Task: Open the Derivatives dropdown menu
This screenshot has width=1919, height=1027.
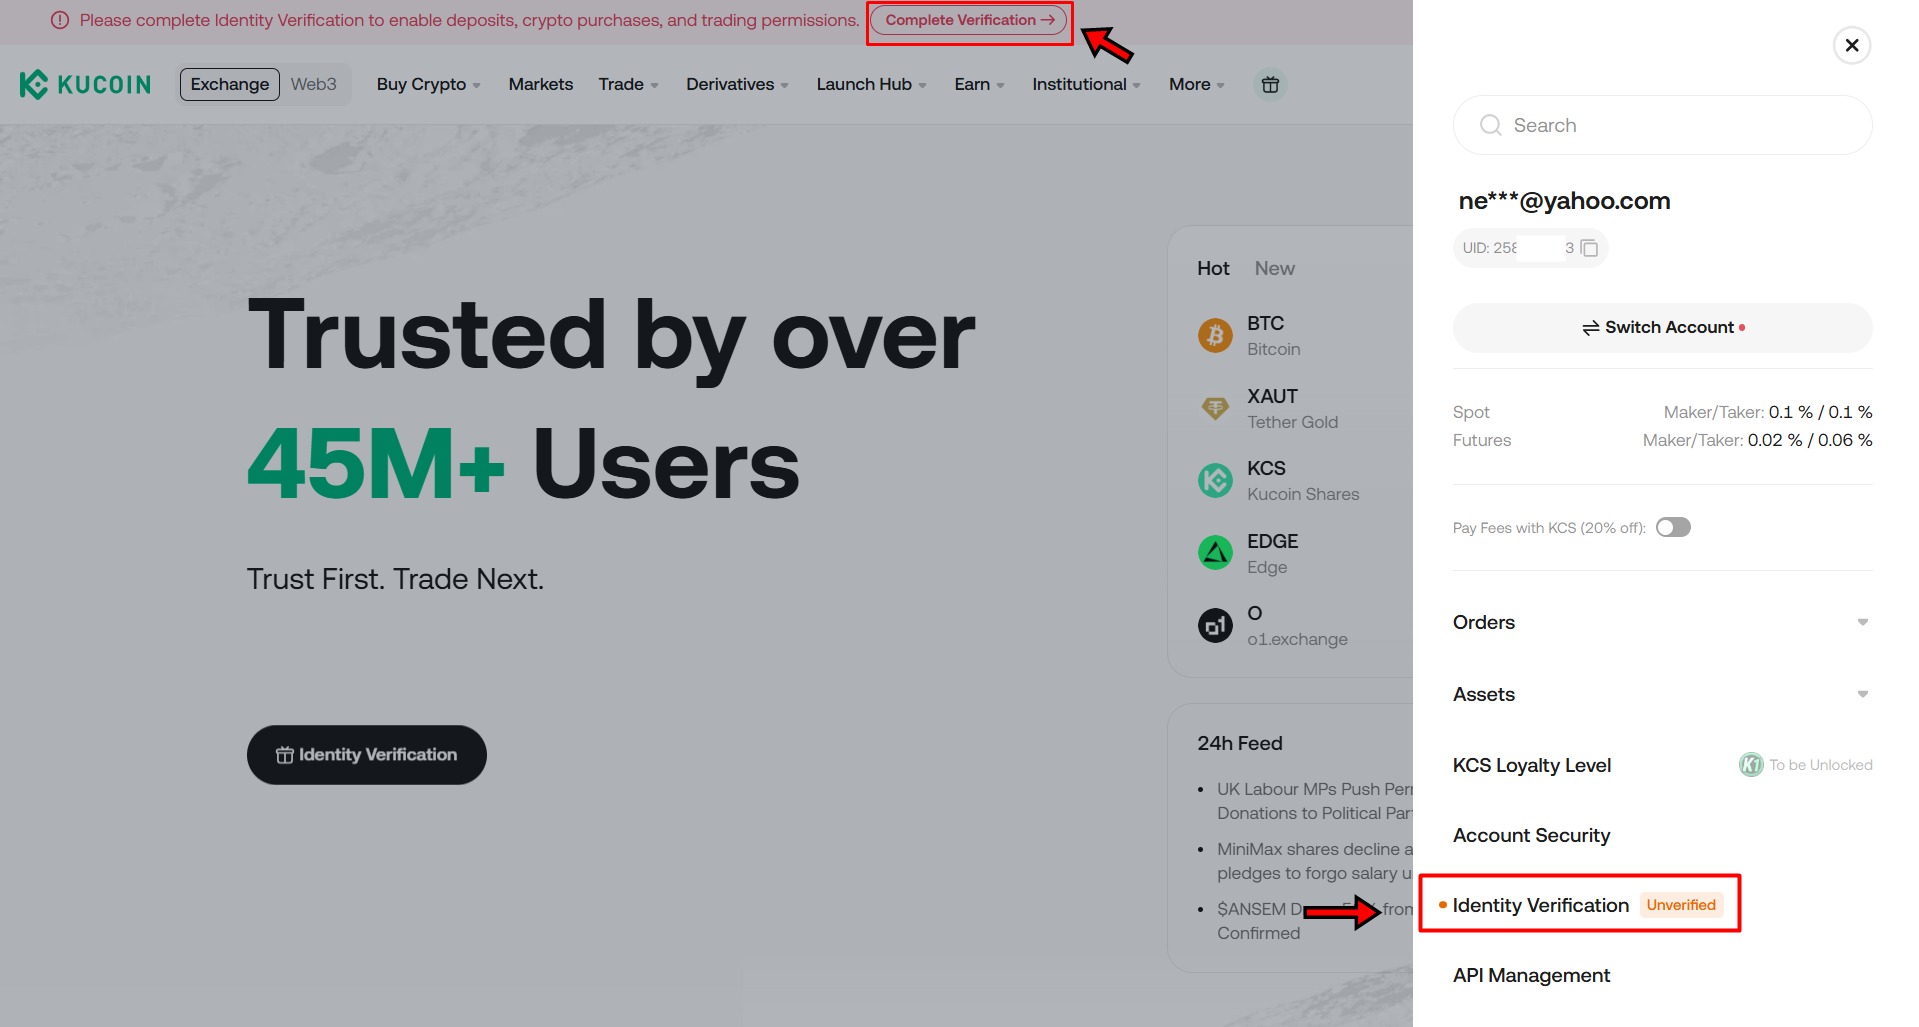Action: coord(737,84)
